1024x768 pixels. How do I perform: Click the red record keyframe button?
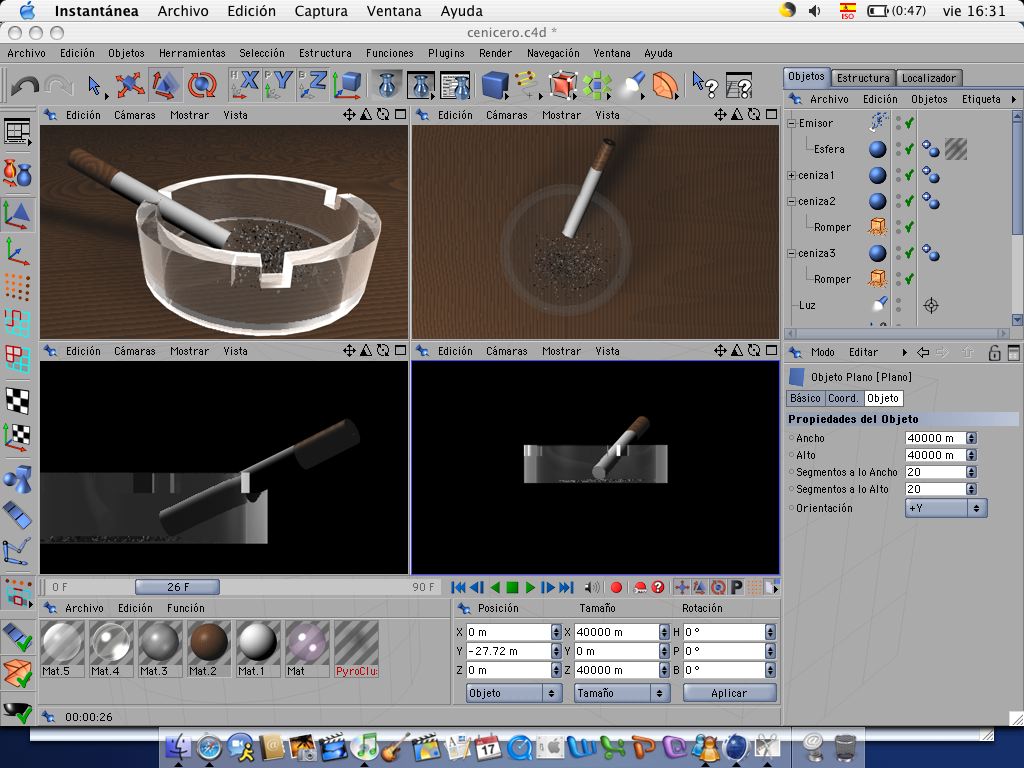tap(616, 587)
